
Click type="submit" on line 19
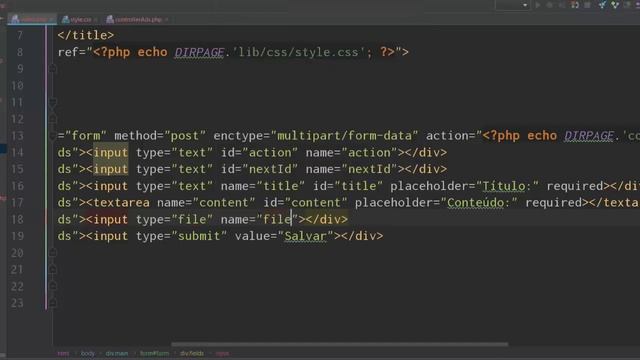point(181,236)
